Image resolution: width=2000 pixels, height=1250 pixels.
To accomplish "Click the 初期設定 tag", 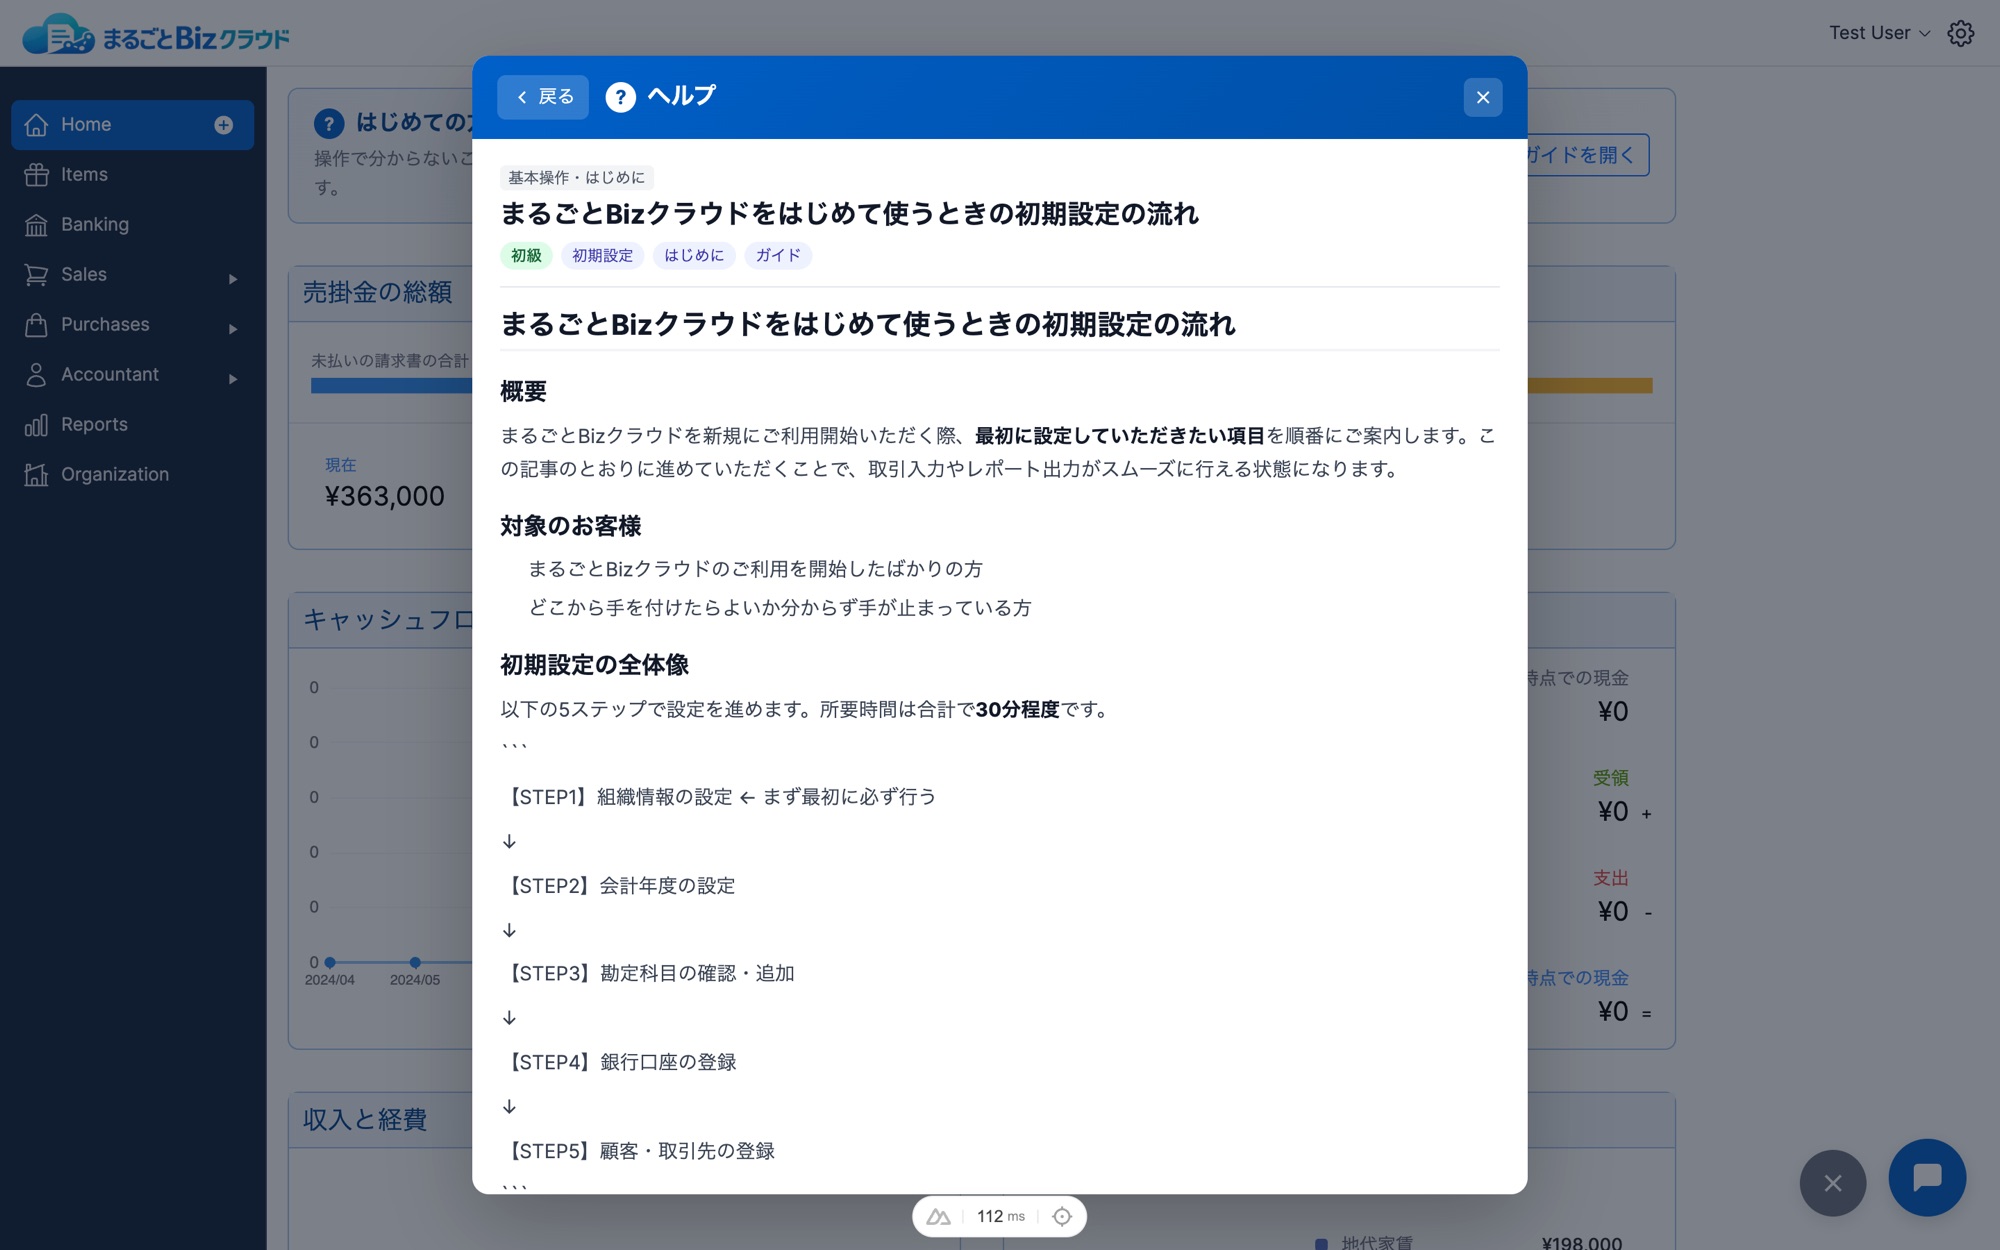I will (x=602, y=256).
